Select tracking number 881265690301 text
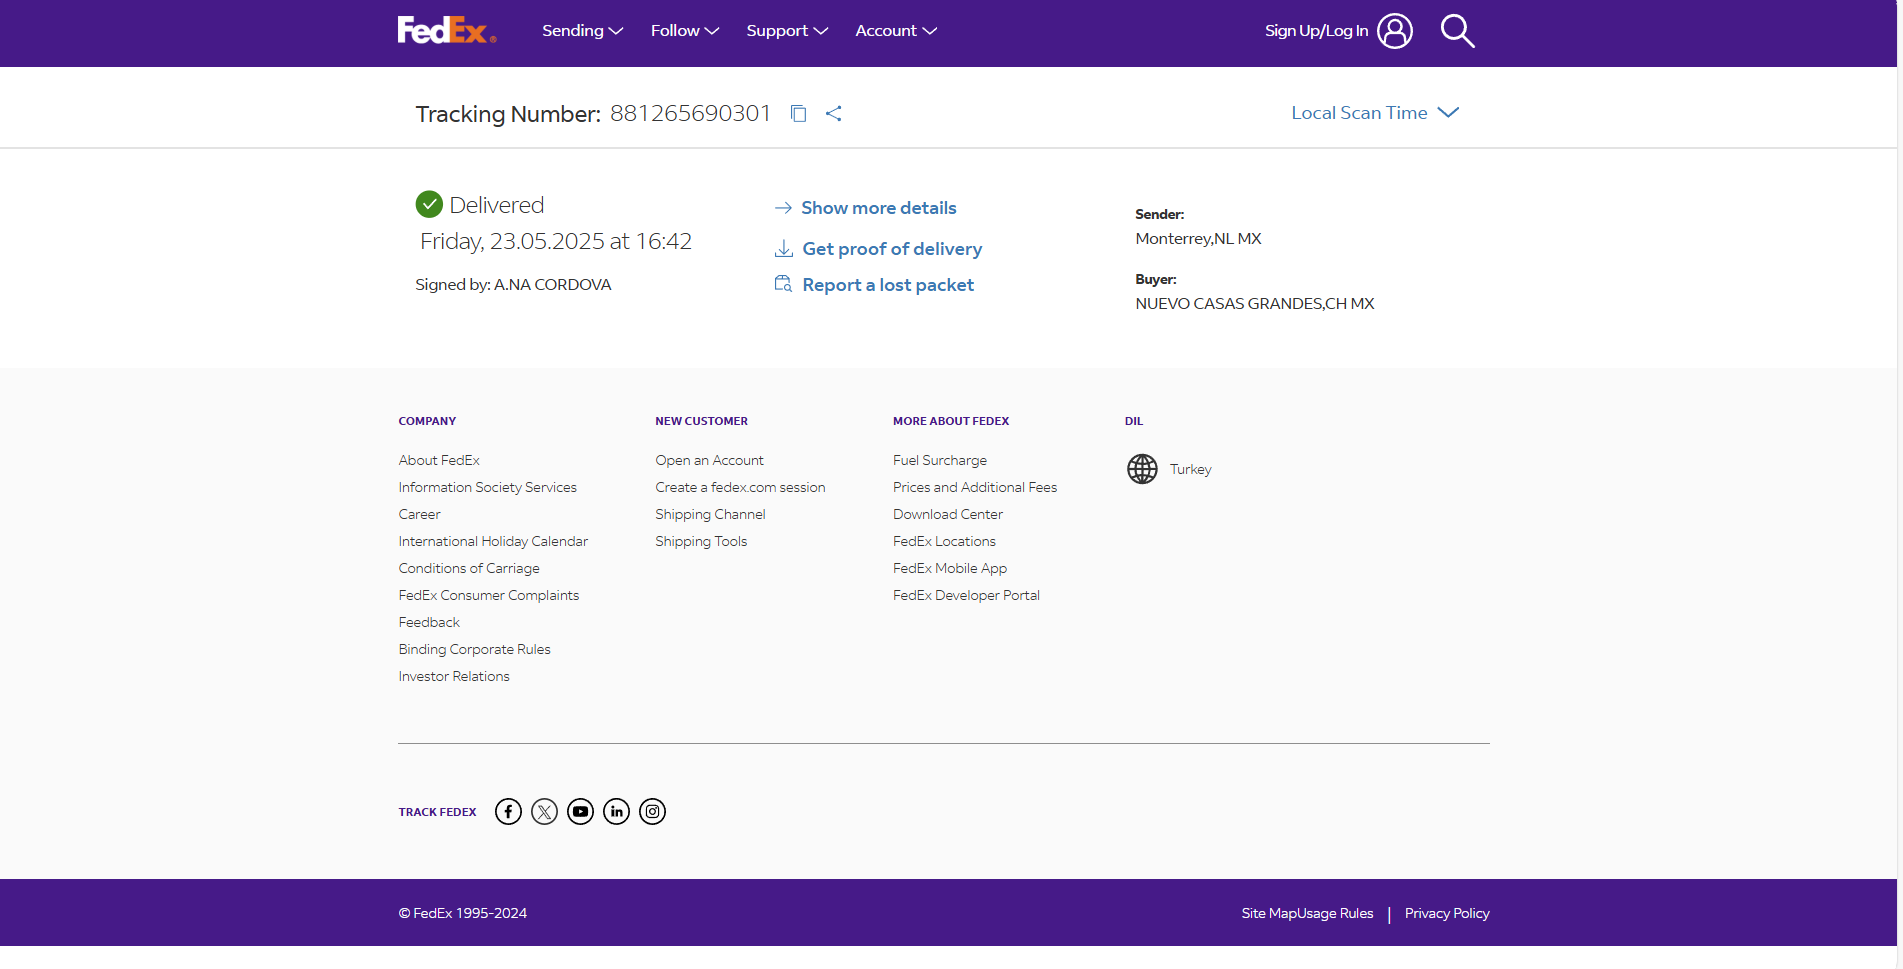 click(690, 113)
